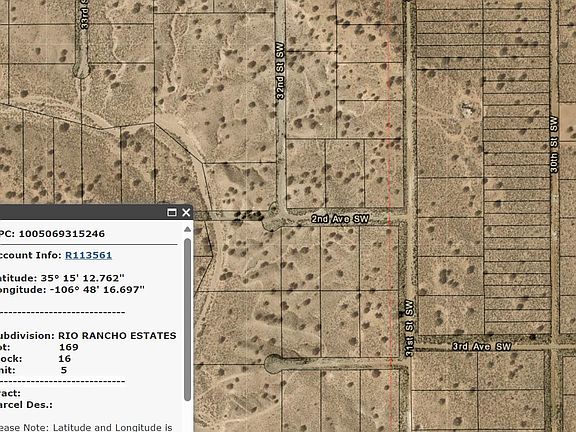Click the 30th St SW street label
Viewport: 576px width, 432px height.
click(x=554, y=144)
